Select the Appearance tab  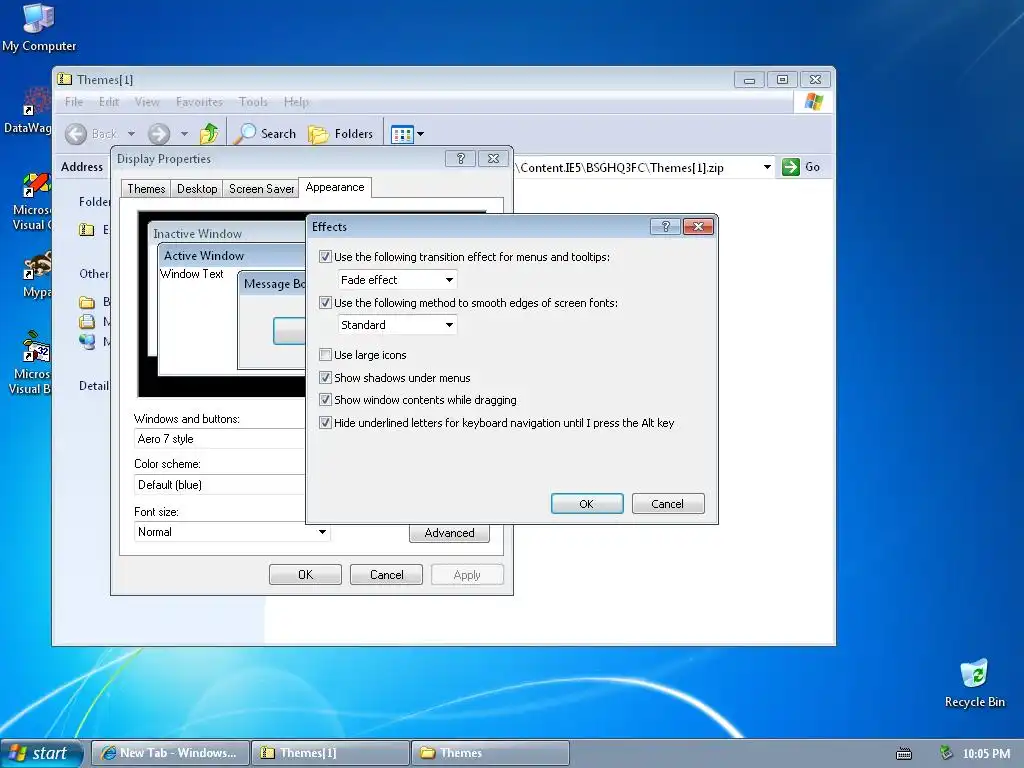tap(335, 187)
